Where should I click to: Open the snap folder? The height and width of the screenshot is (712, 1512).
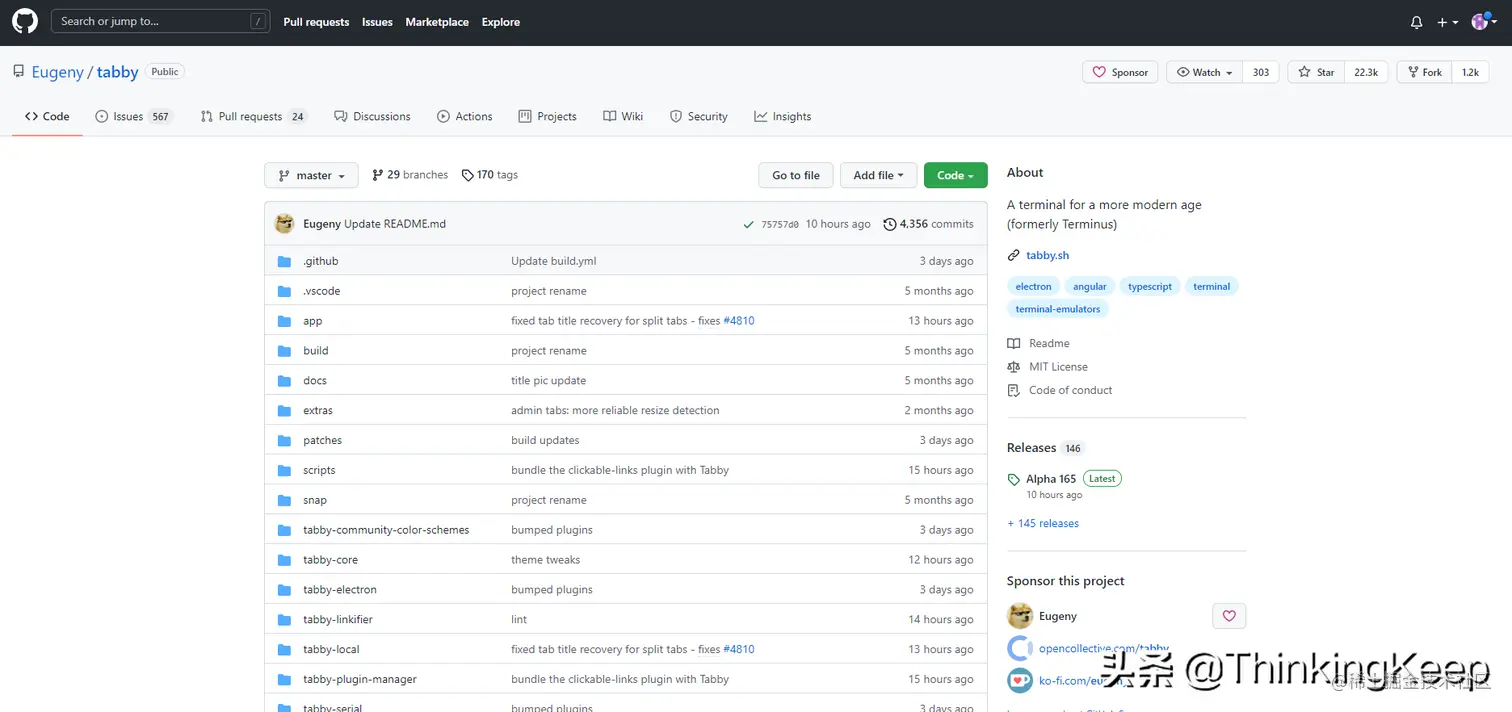[x=315, y=500]
